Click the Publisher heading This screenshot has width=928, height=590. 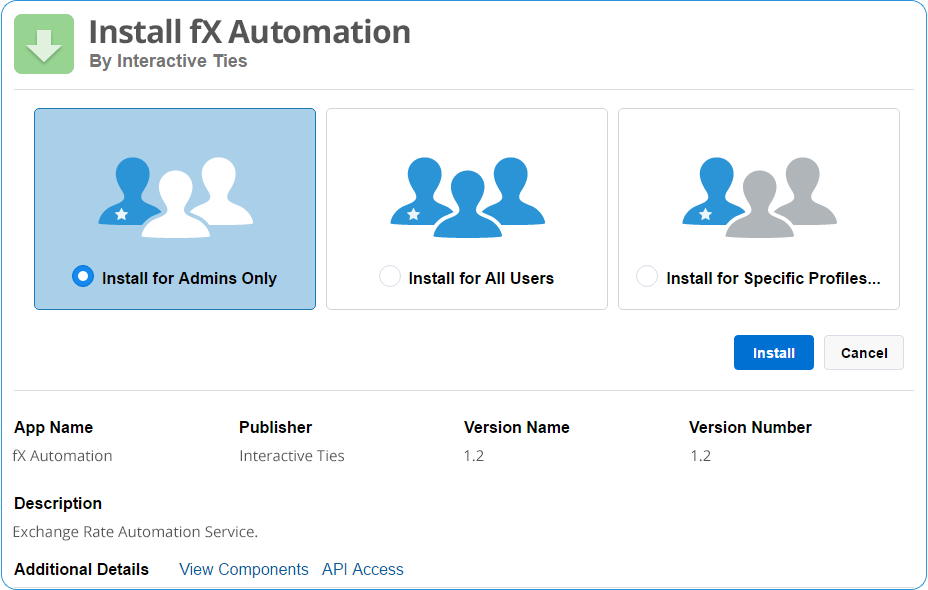click(x=276, y=427)
